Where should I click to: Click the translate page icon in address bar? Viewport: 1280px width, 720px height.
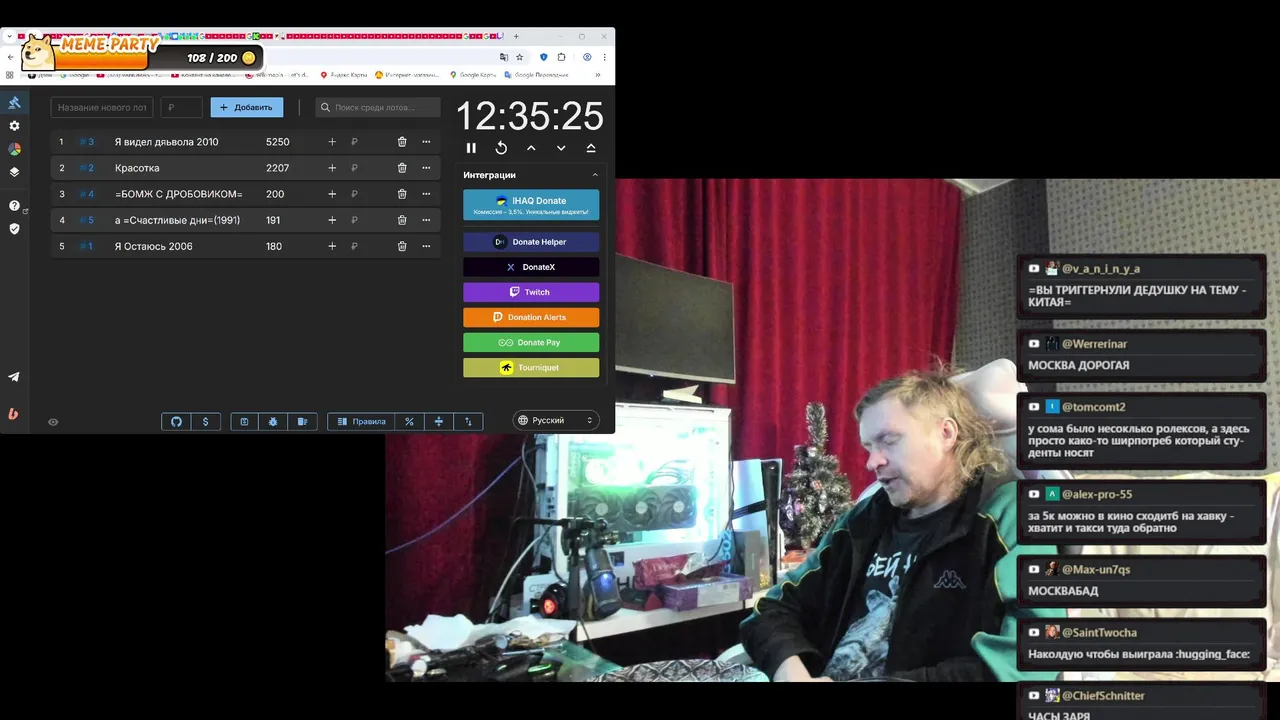click(x=504, y=57)
